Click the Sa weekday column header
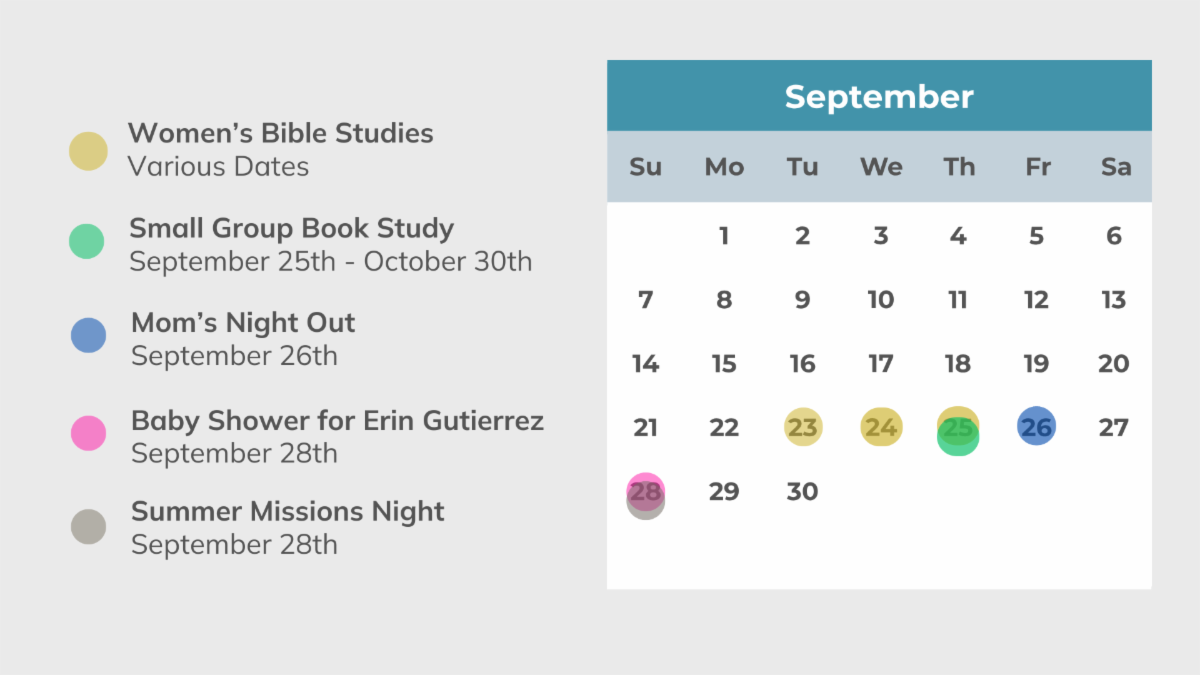The width and height of the screenshot is (1200, 675). coord(1115,167)
